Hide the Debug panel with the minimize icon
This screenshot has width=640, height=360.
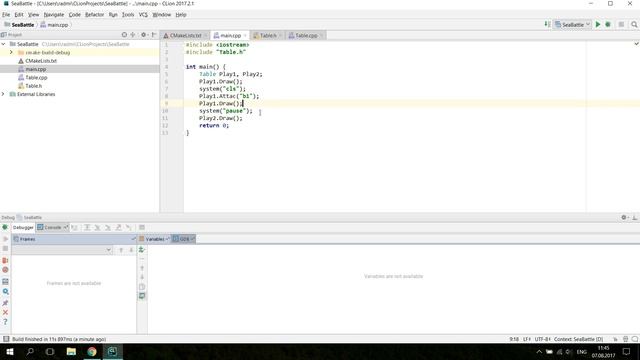pyautogui.click(x=635, y=218)
